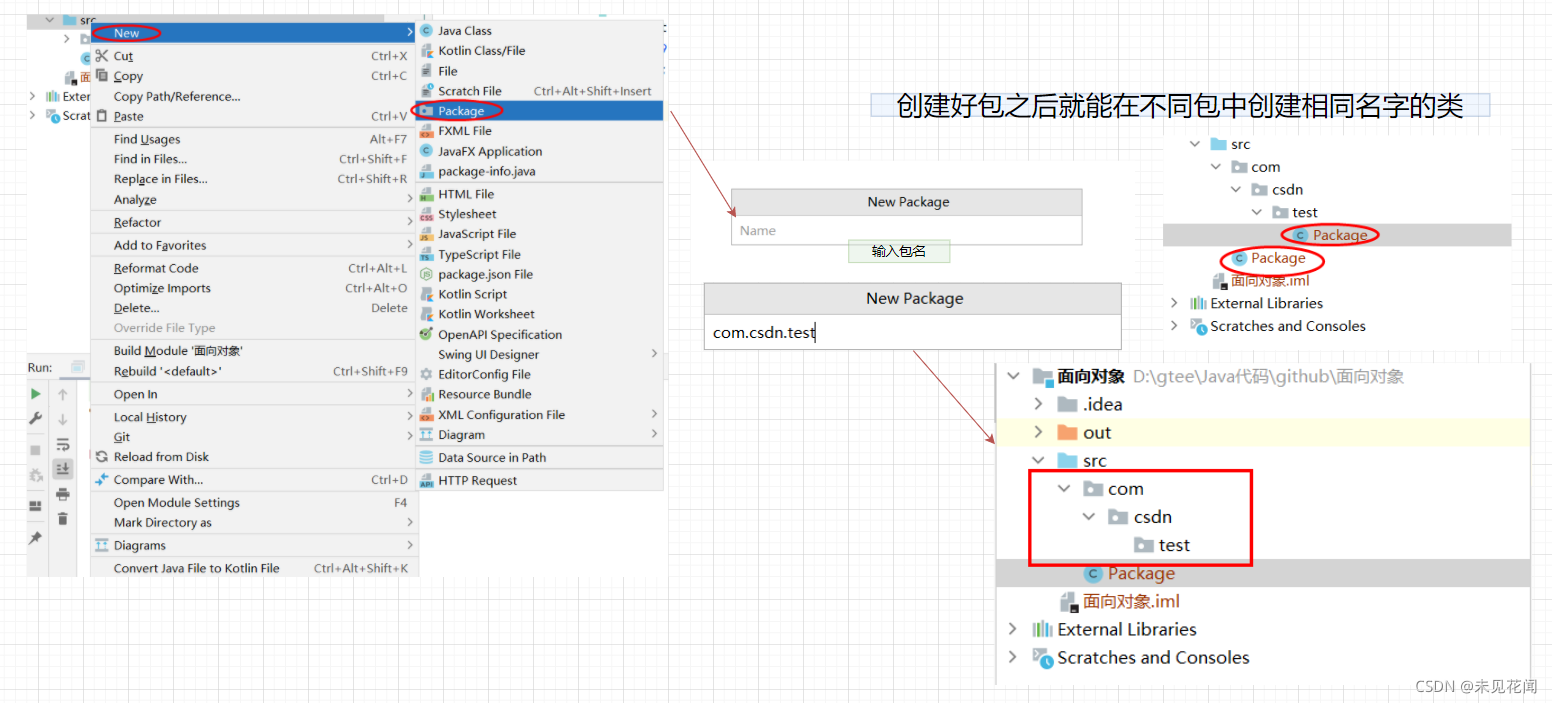
Task: Choose Copy Path/Reference... from context menu
Action: pyautogui.click(x=252, y=96)
